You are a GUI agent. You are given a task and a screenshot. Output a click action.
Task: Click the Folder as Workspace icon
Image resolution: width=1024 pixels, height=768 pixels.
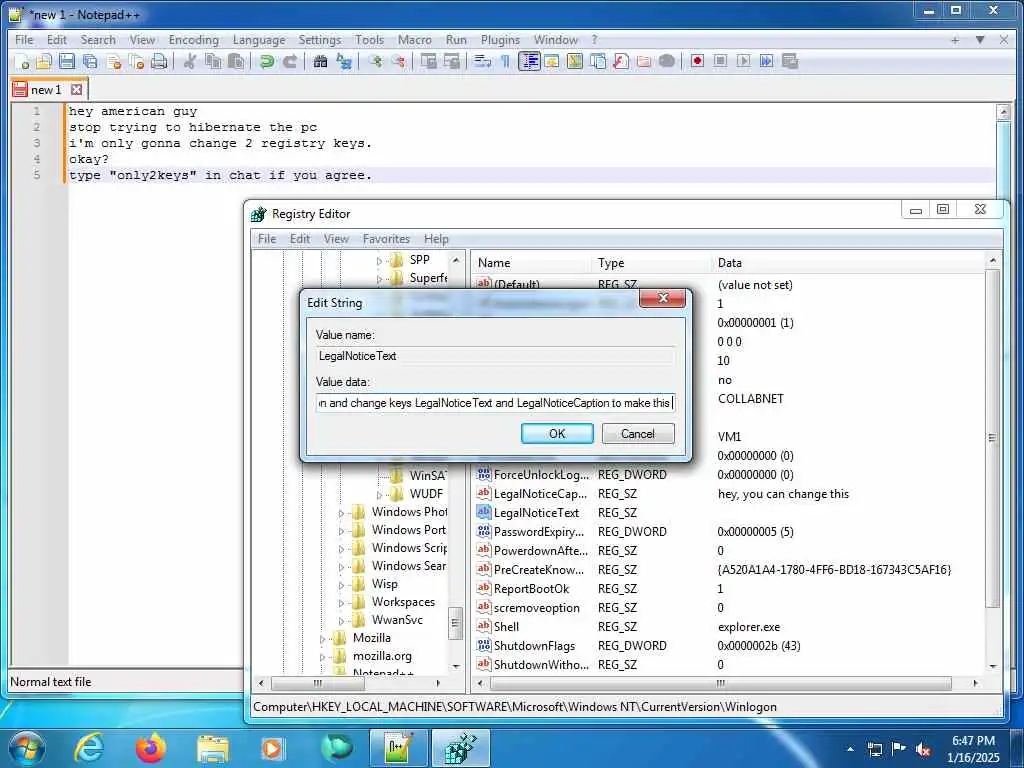coord(643,61)
